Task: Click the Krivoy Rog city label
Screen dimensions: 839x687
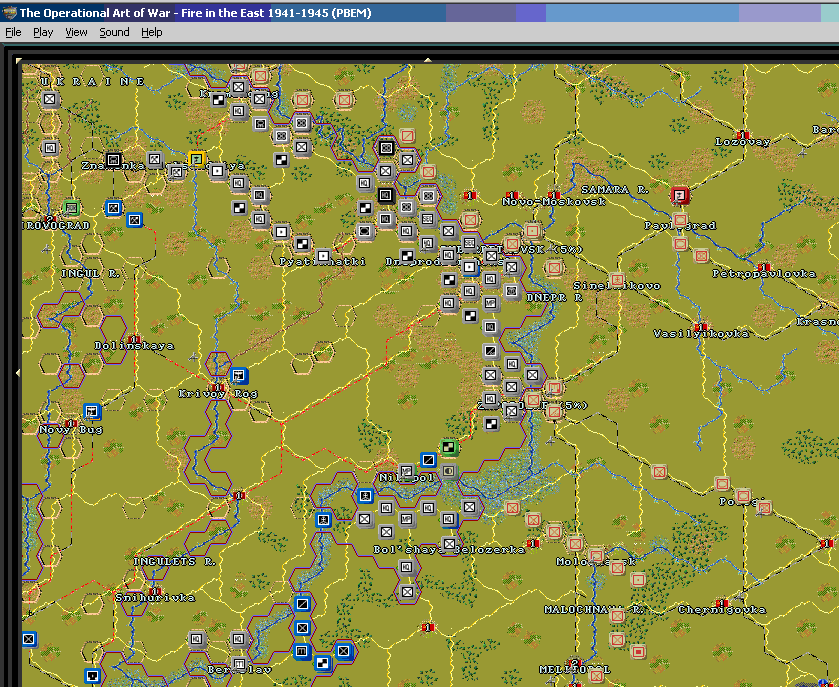Action: (218, 394)
